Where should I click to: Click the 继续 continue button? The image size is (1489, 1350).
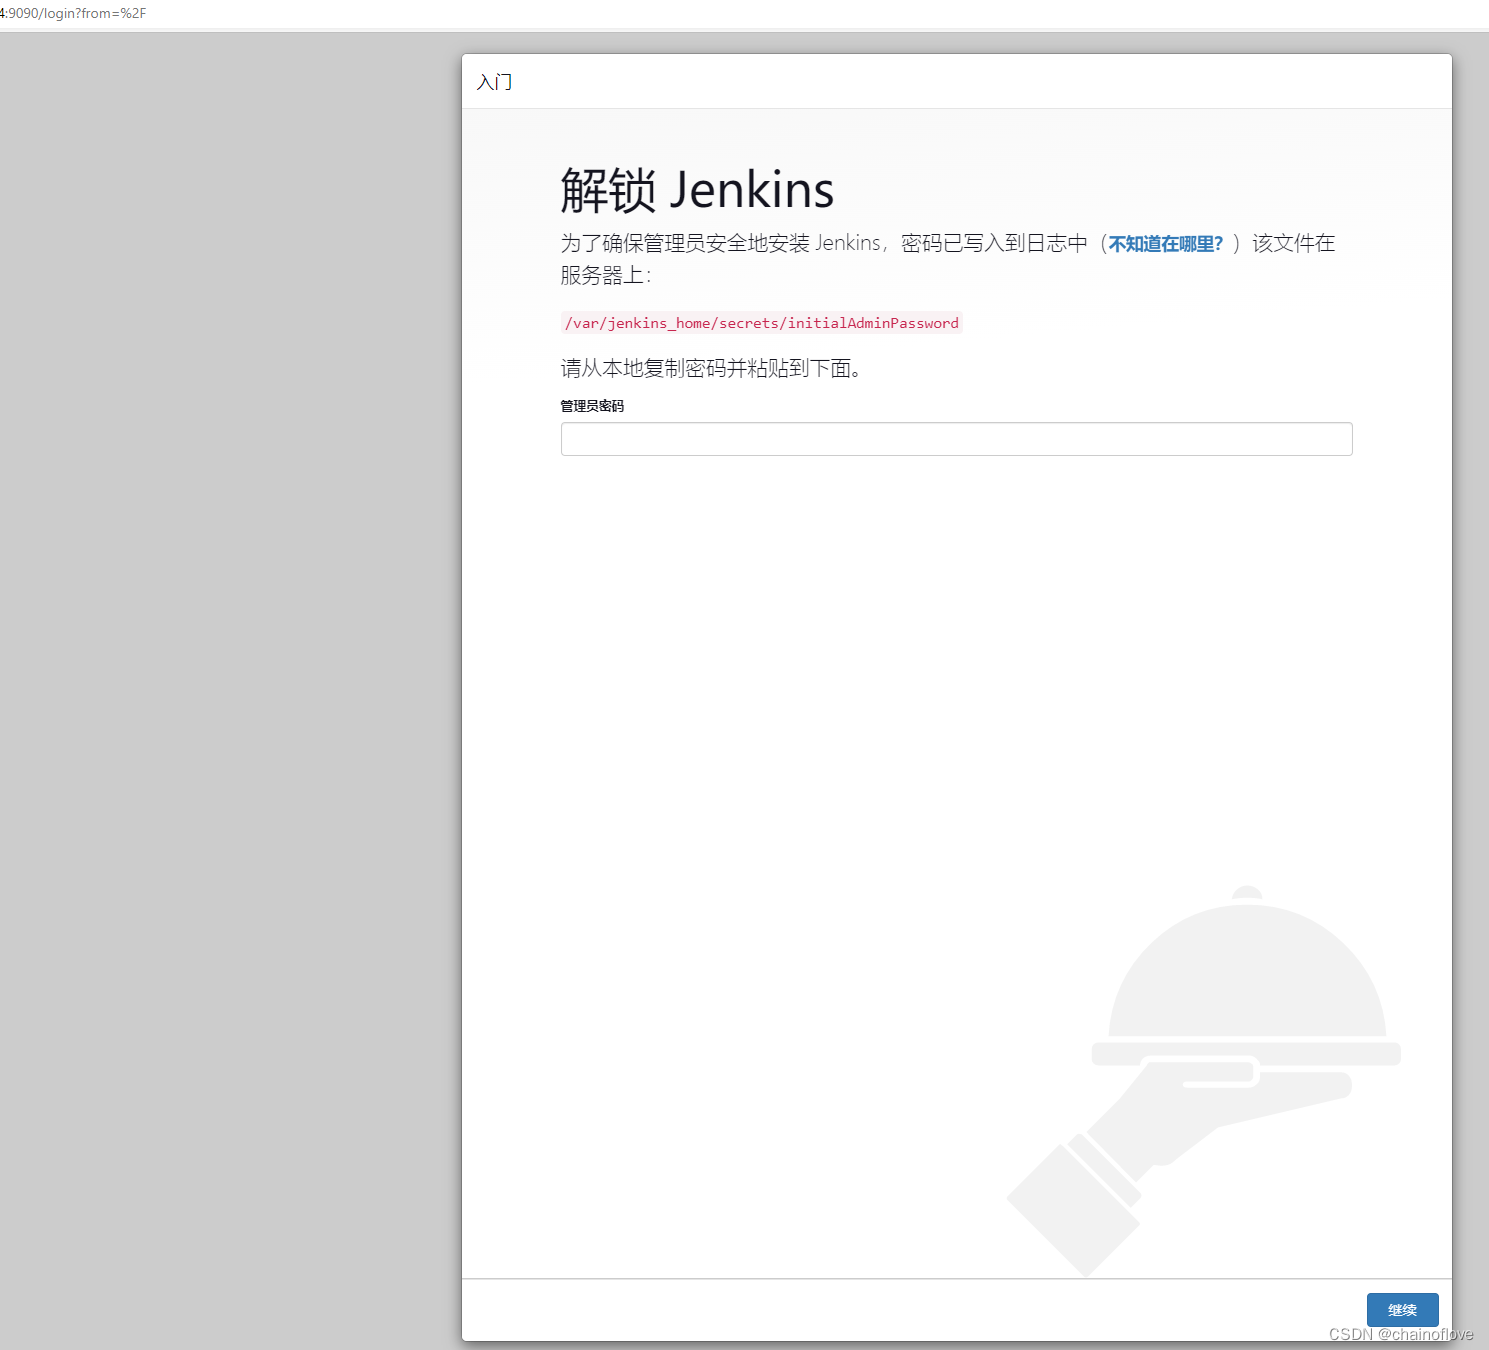point(1402,1309)
